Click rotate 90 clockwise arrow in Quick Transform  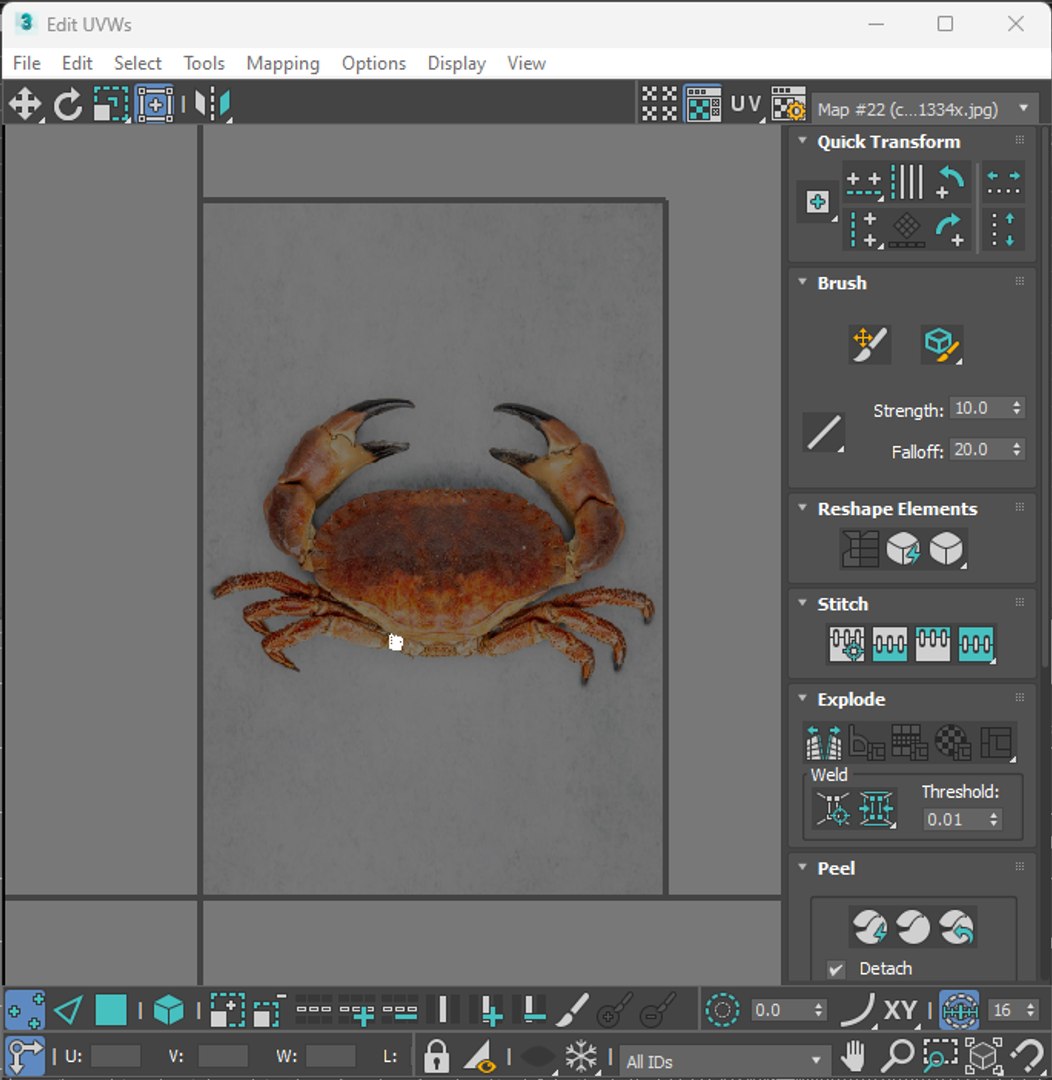point(951,229)
